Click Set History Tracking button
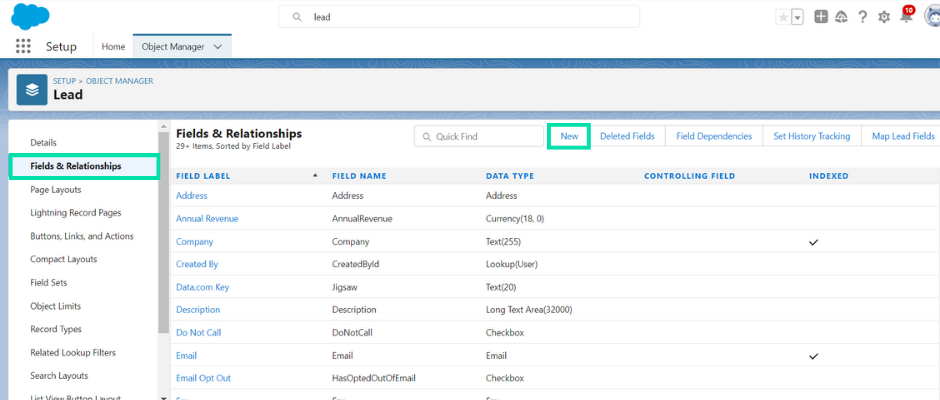 [x=812, y=136]
